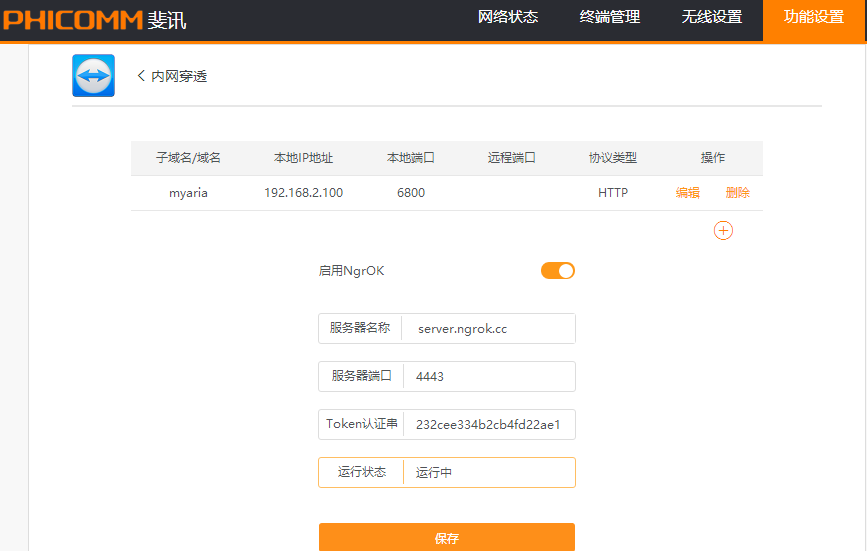Click the 运行状态 field showing 运行中
Screen dimensions: 867x551
coord(489,473)
